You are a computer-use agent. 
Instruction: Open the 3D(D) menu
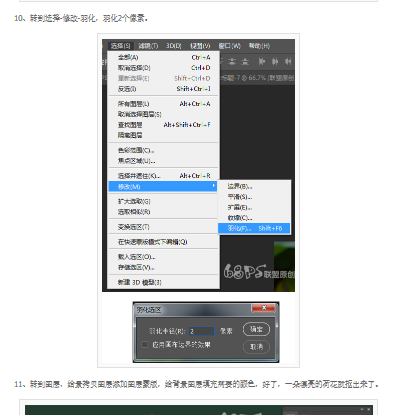click(174, 46)
